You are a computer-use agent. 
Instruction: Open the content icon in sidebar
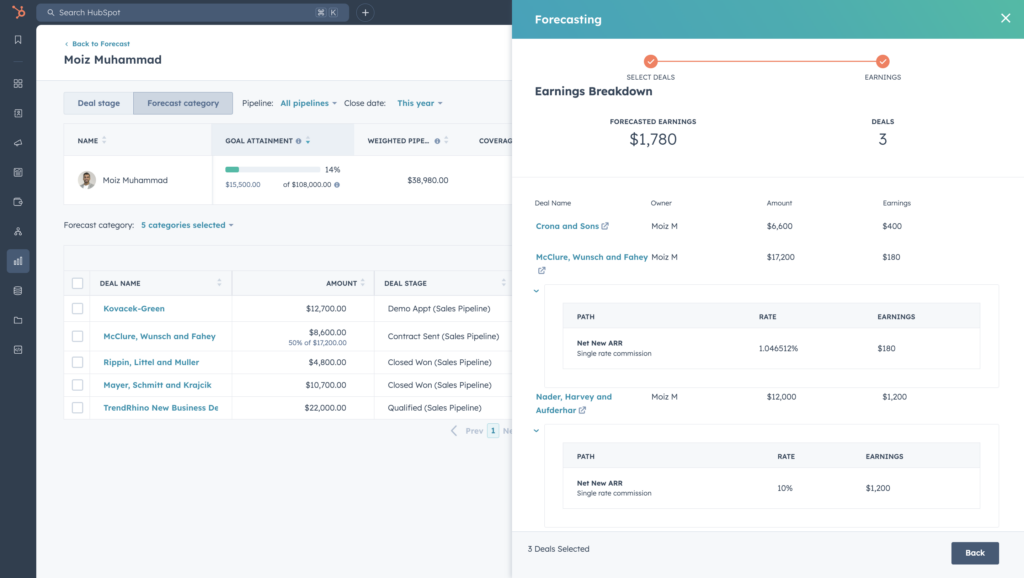(x=18, y=172)
